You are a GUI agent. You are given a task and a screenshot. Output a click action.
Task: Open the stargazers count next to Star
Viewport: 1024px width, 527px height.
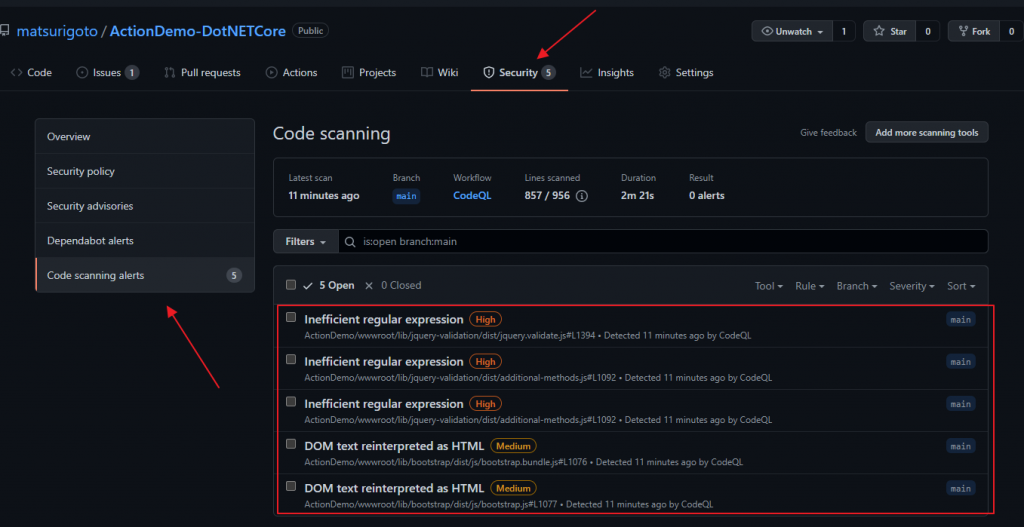[927, 31]
